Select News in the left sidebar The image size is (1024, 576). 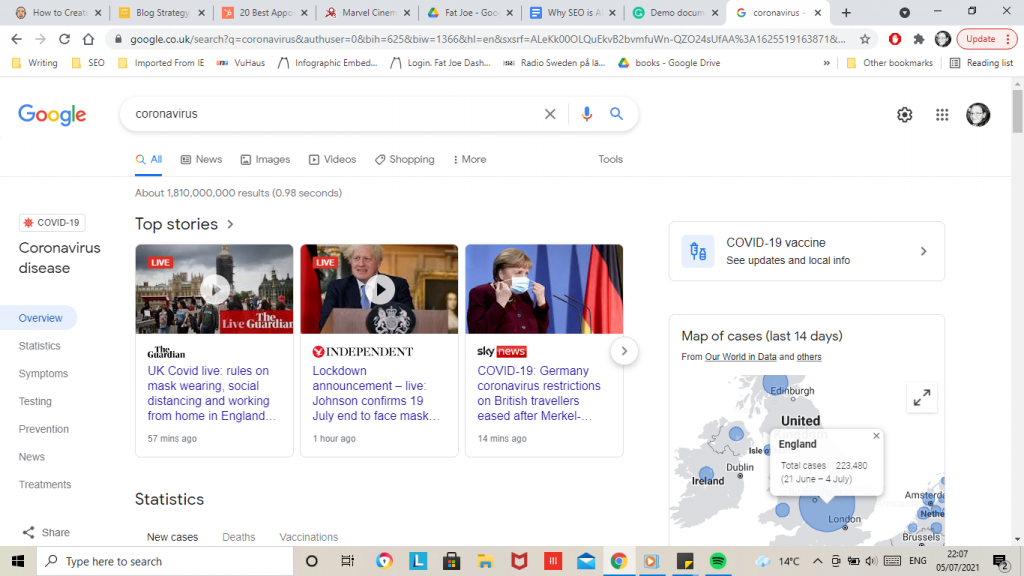(x=31, y=456)
